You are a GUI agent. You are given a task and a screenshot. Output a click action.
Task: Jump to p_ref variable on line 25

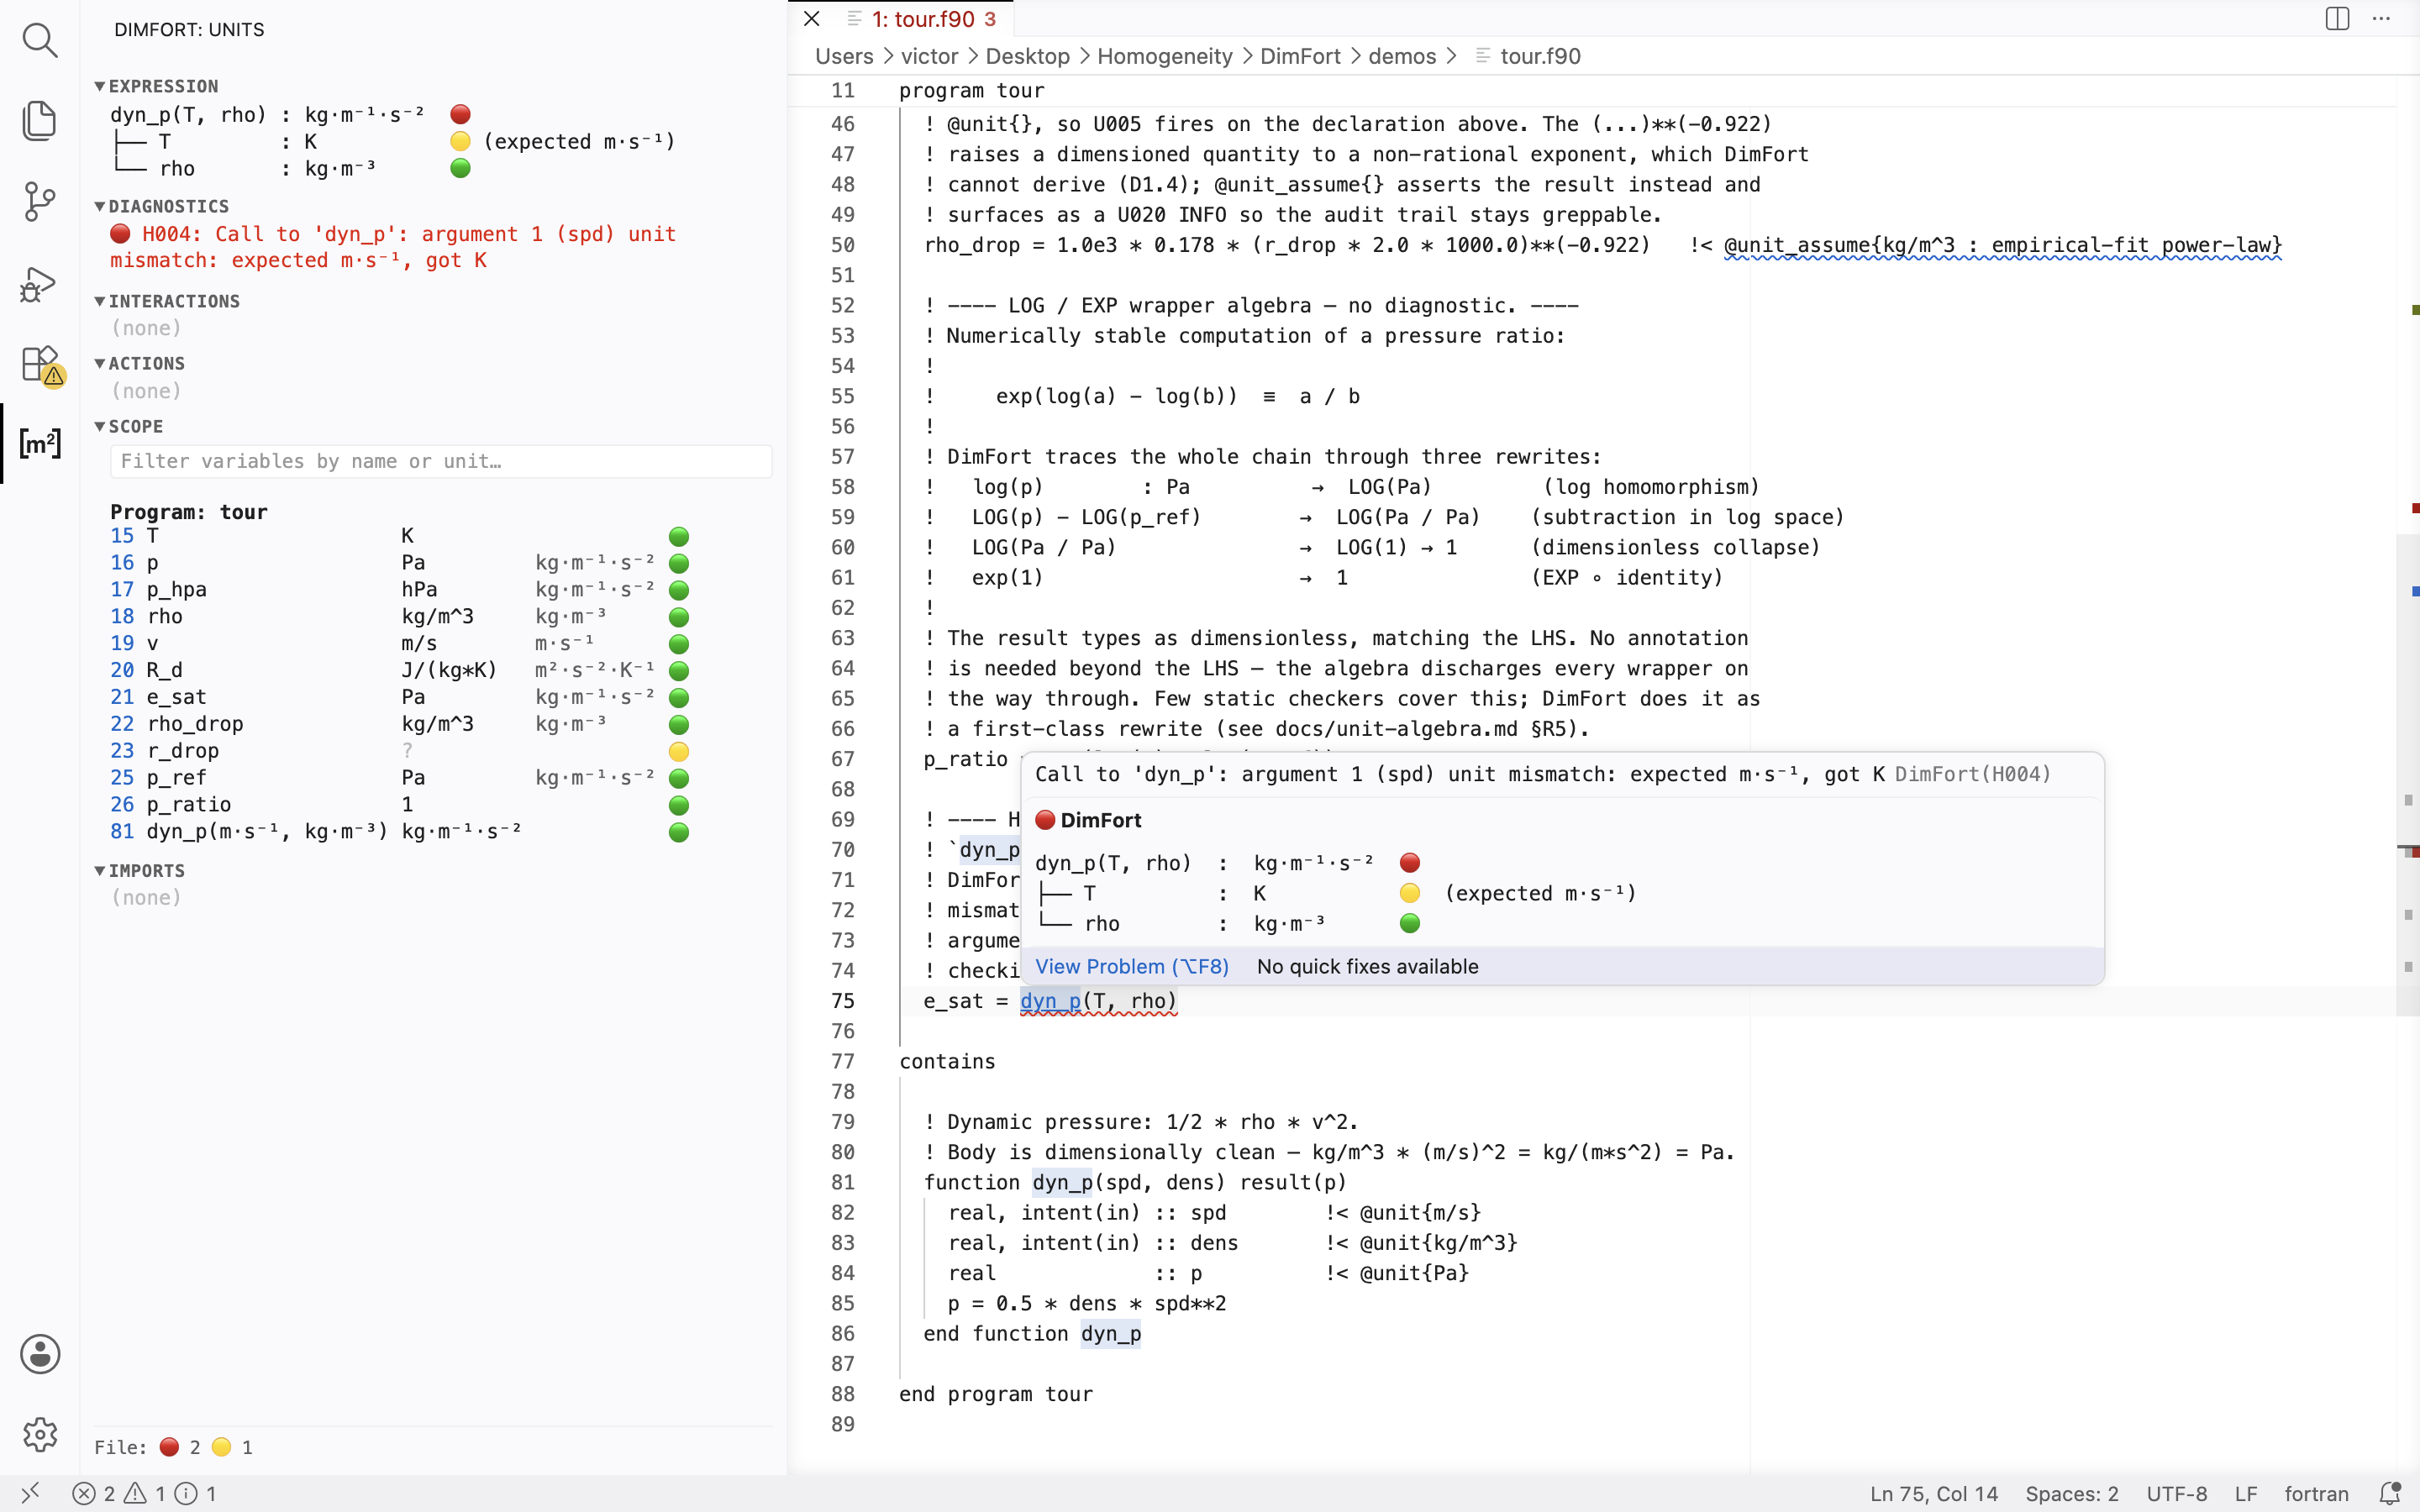tap(400, 778)
